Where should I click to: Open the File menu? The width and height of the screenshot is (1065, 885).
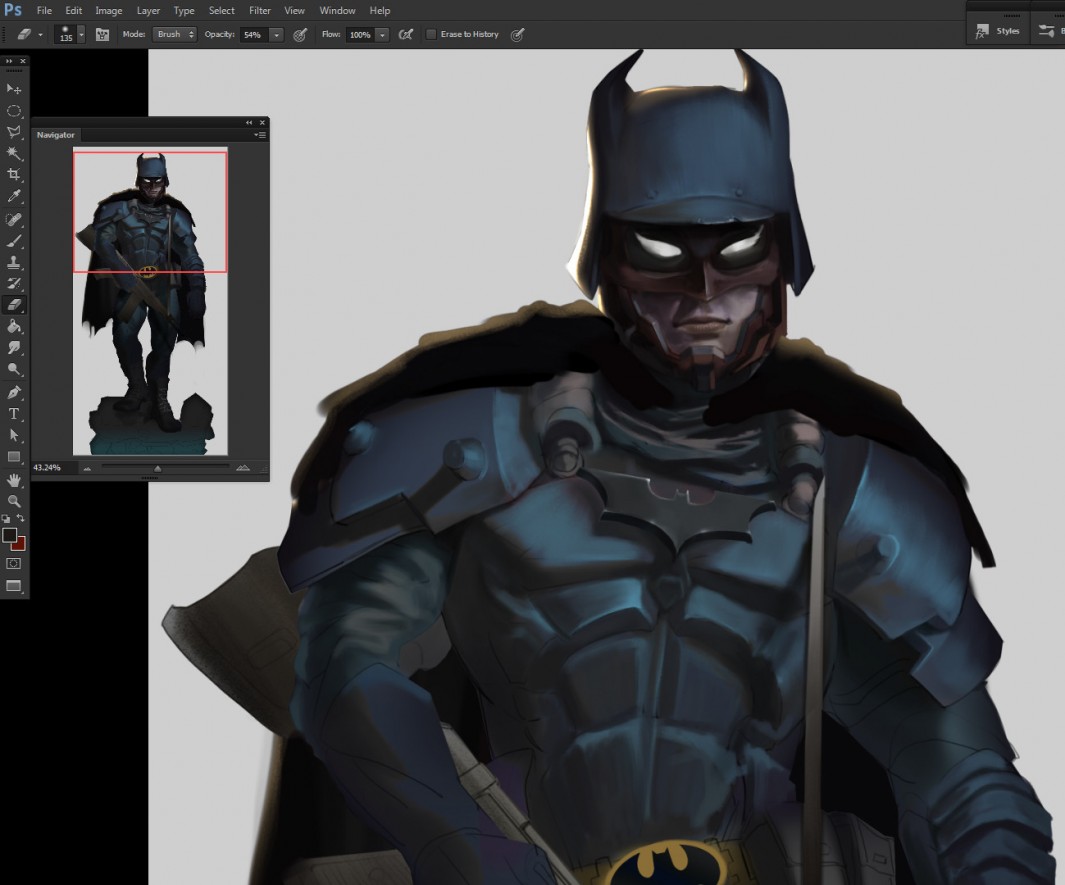click(44, 10)
